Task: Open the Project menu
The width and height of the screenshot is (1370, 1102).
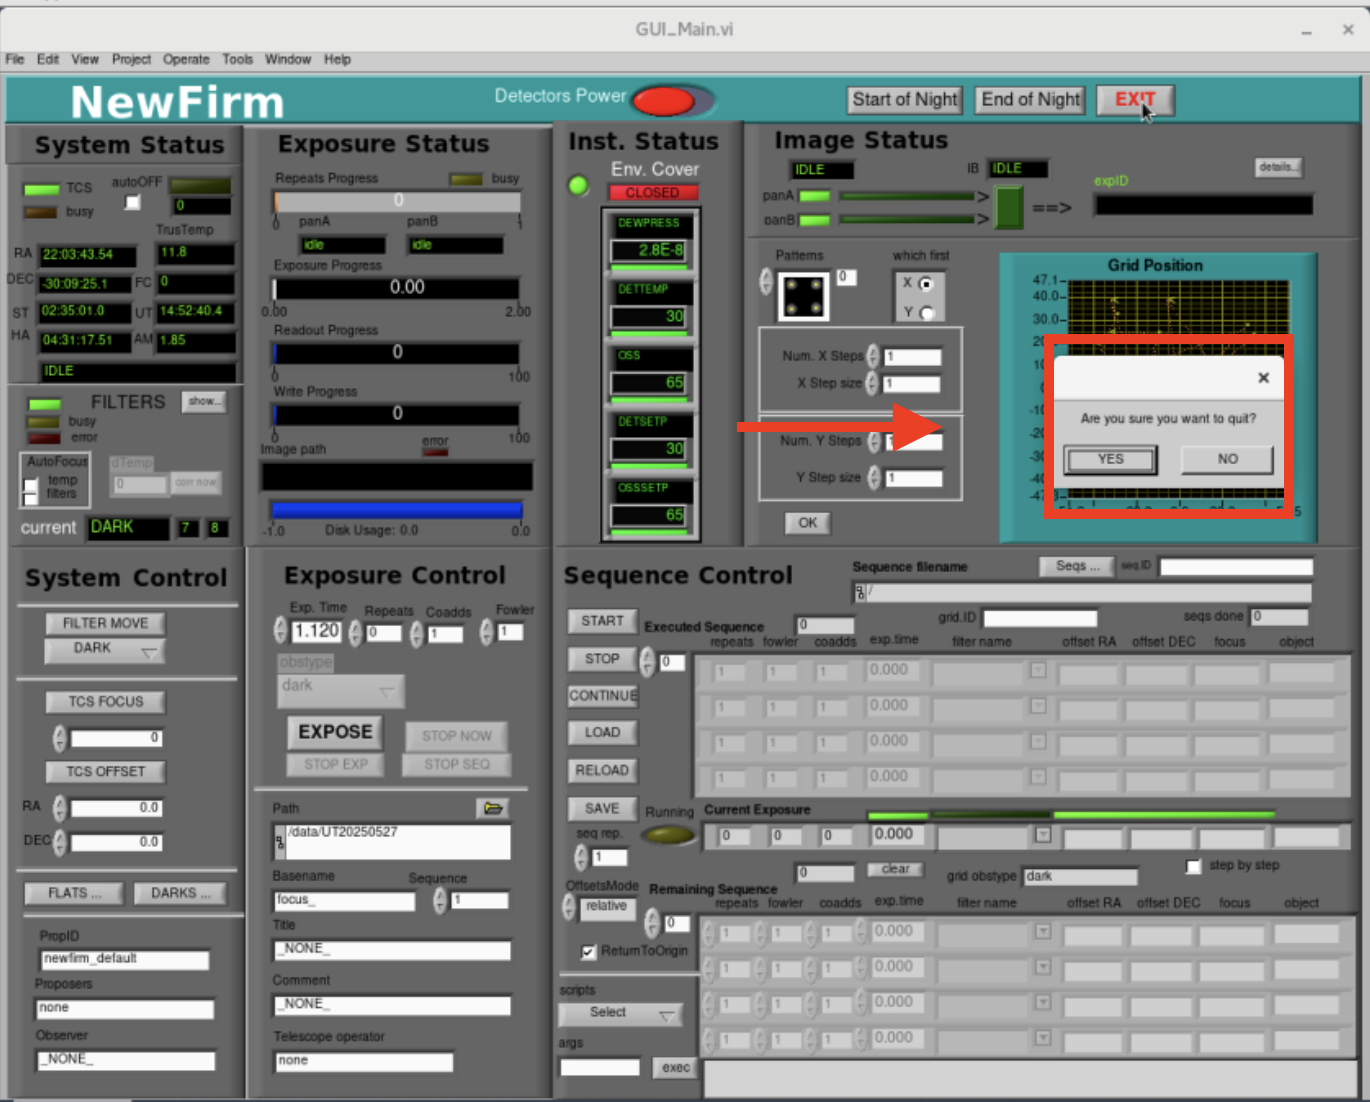Action: tap(131, 59)
